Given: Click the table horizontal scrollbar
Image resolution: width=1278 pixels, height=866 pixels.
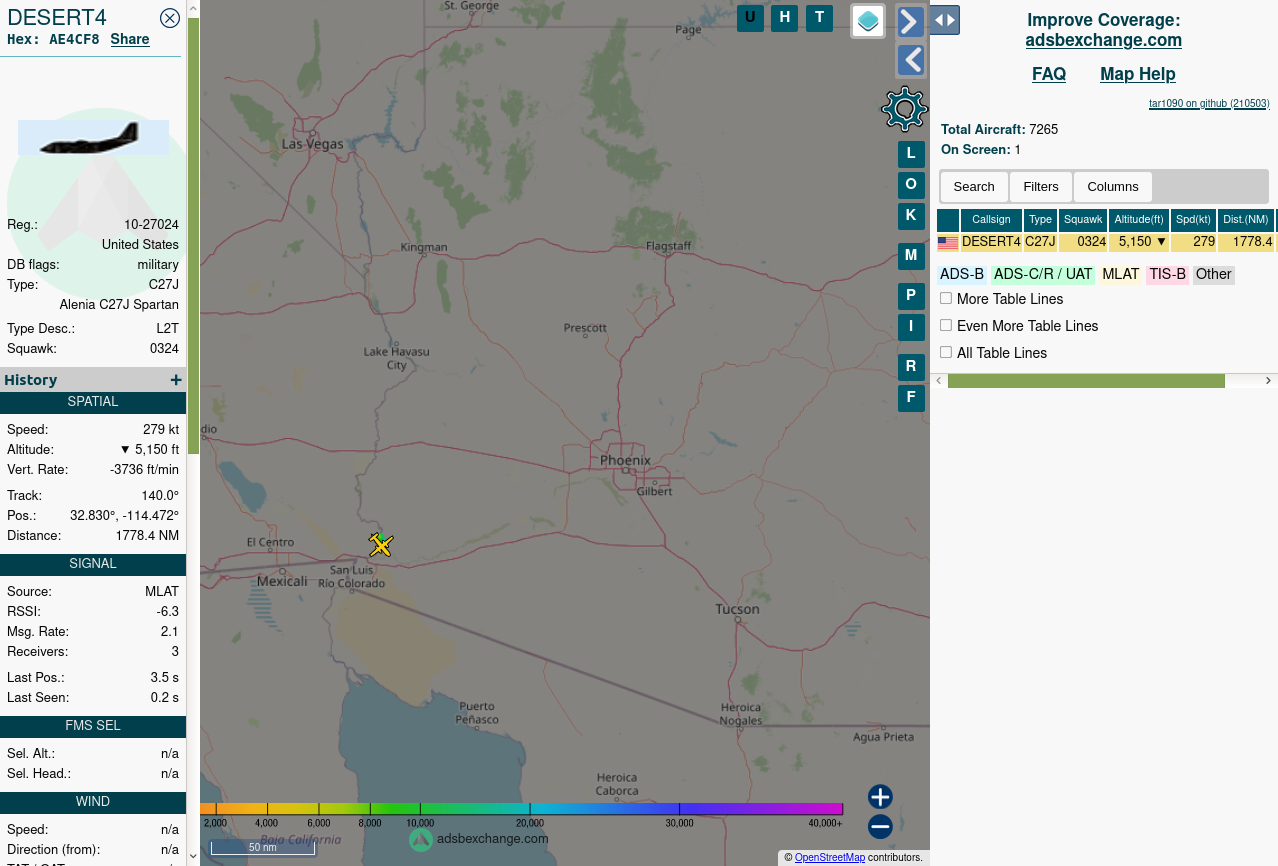Looking at the screenshot, I should click(x=1086, y=381).
